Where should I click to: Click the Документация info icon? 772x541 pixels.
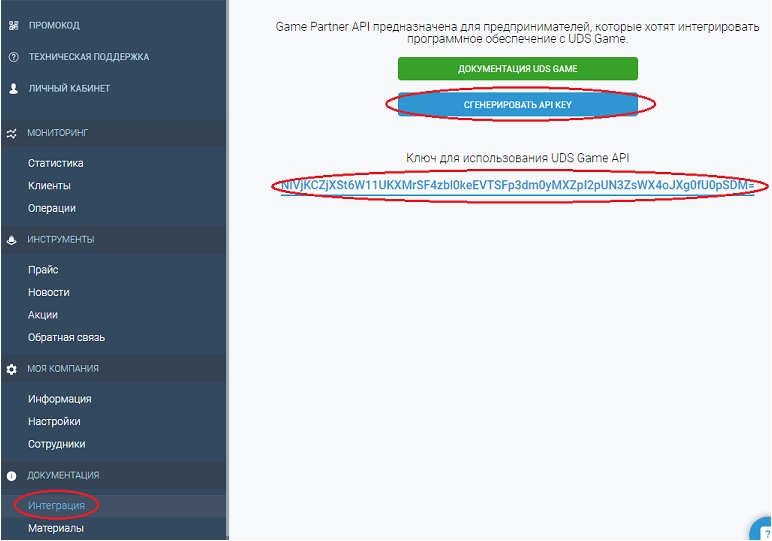click(x=12, y=476)
